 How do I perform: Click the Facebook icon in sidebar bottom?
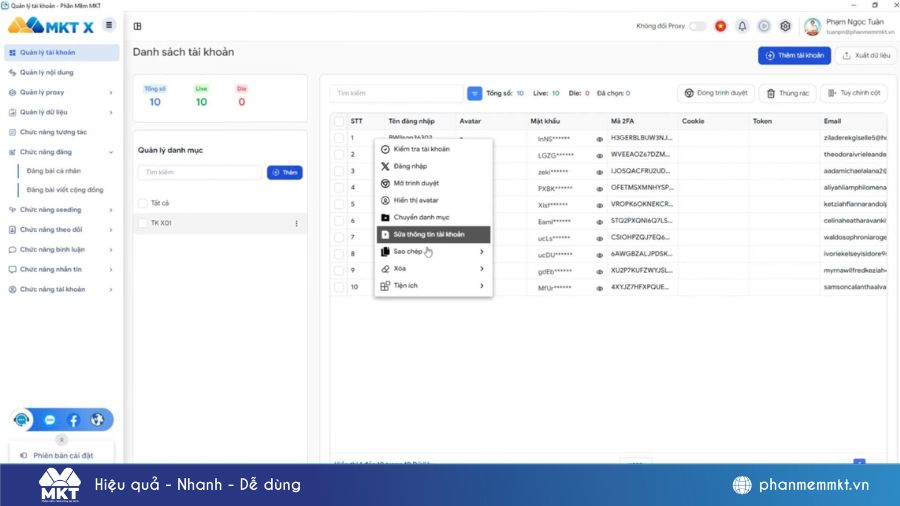tap(73, 420)
